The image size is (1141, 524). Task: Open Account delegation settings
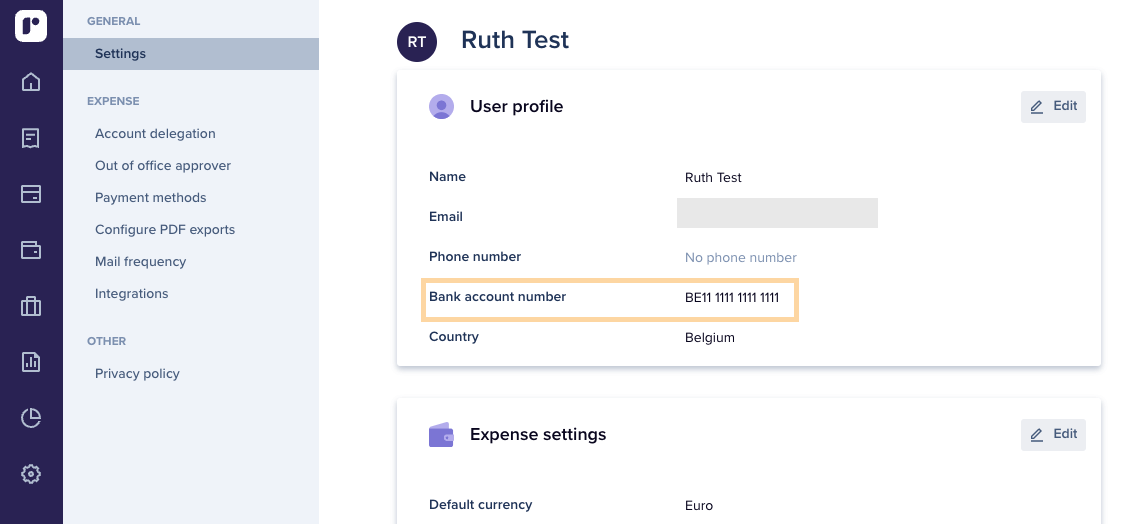155,134
